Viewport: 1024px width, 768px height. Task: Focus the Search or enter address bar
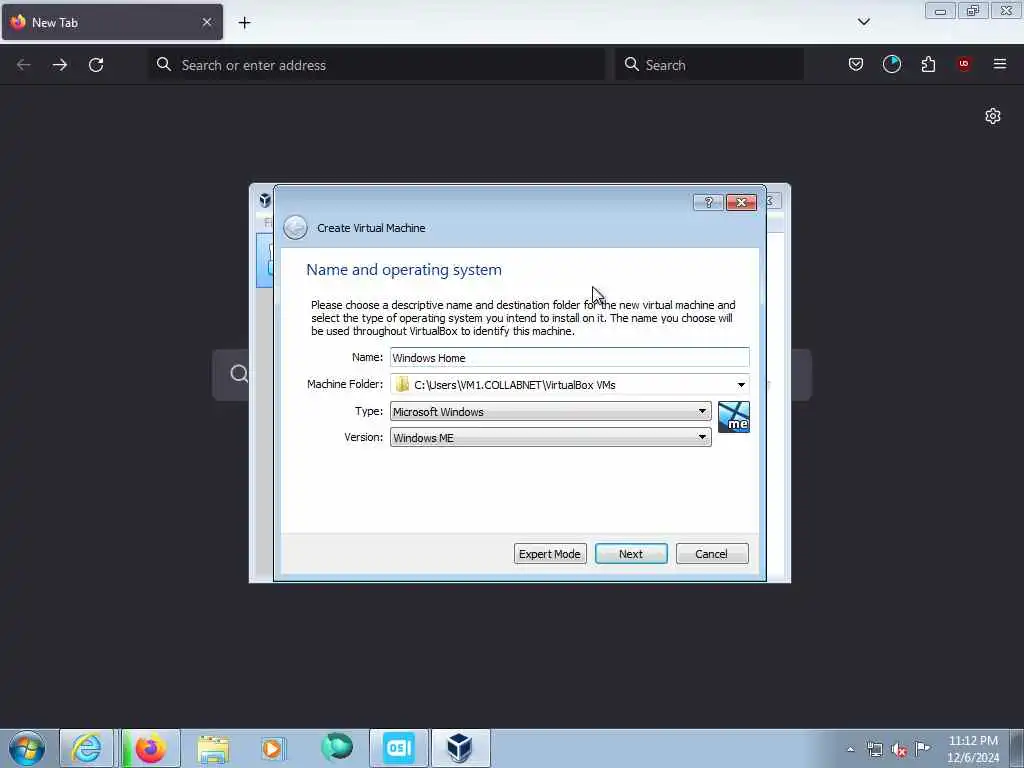(x=377, y=65)
